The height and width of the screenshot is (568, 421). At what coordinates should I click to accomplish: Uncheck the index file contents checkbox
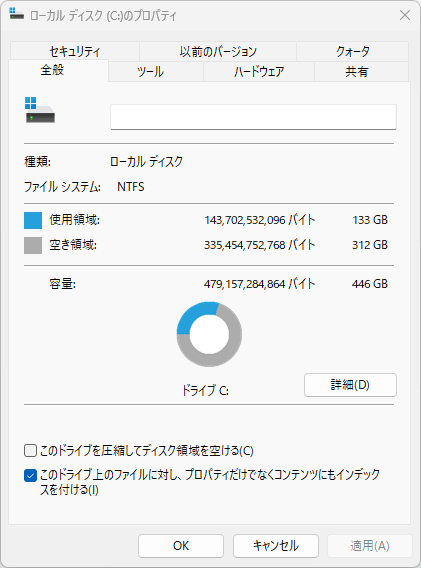pyautogui.click(x=30, y=475)
